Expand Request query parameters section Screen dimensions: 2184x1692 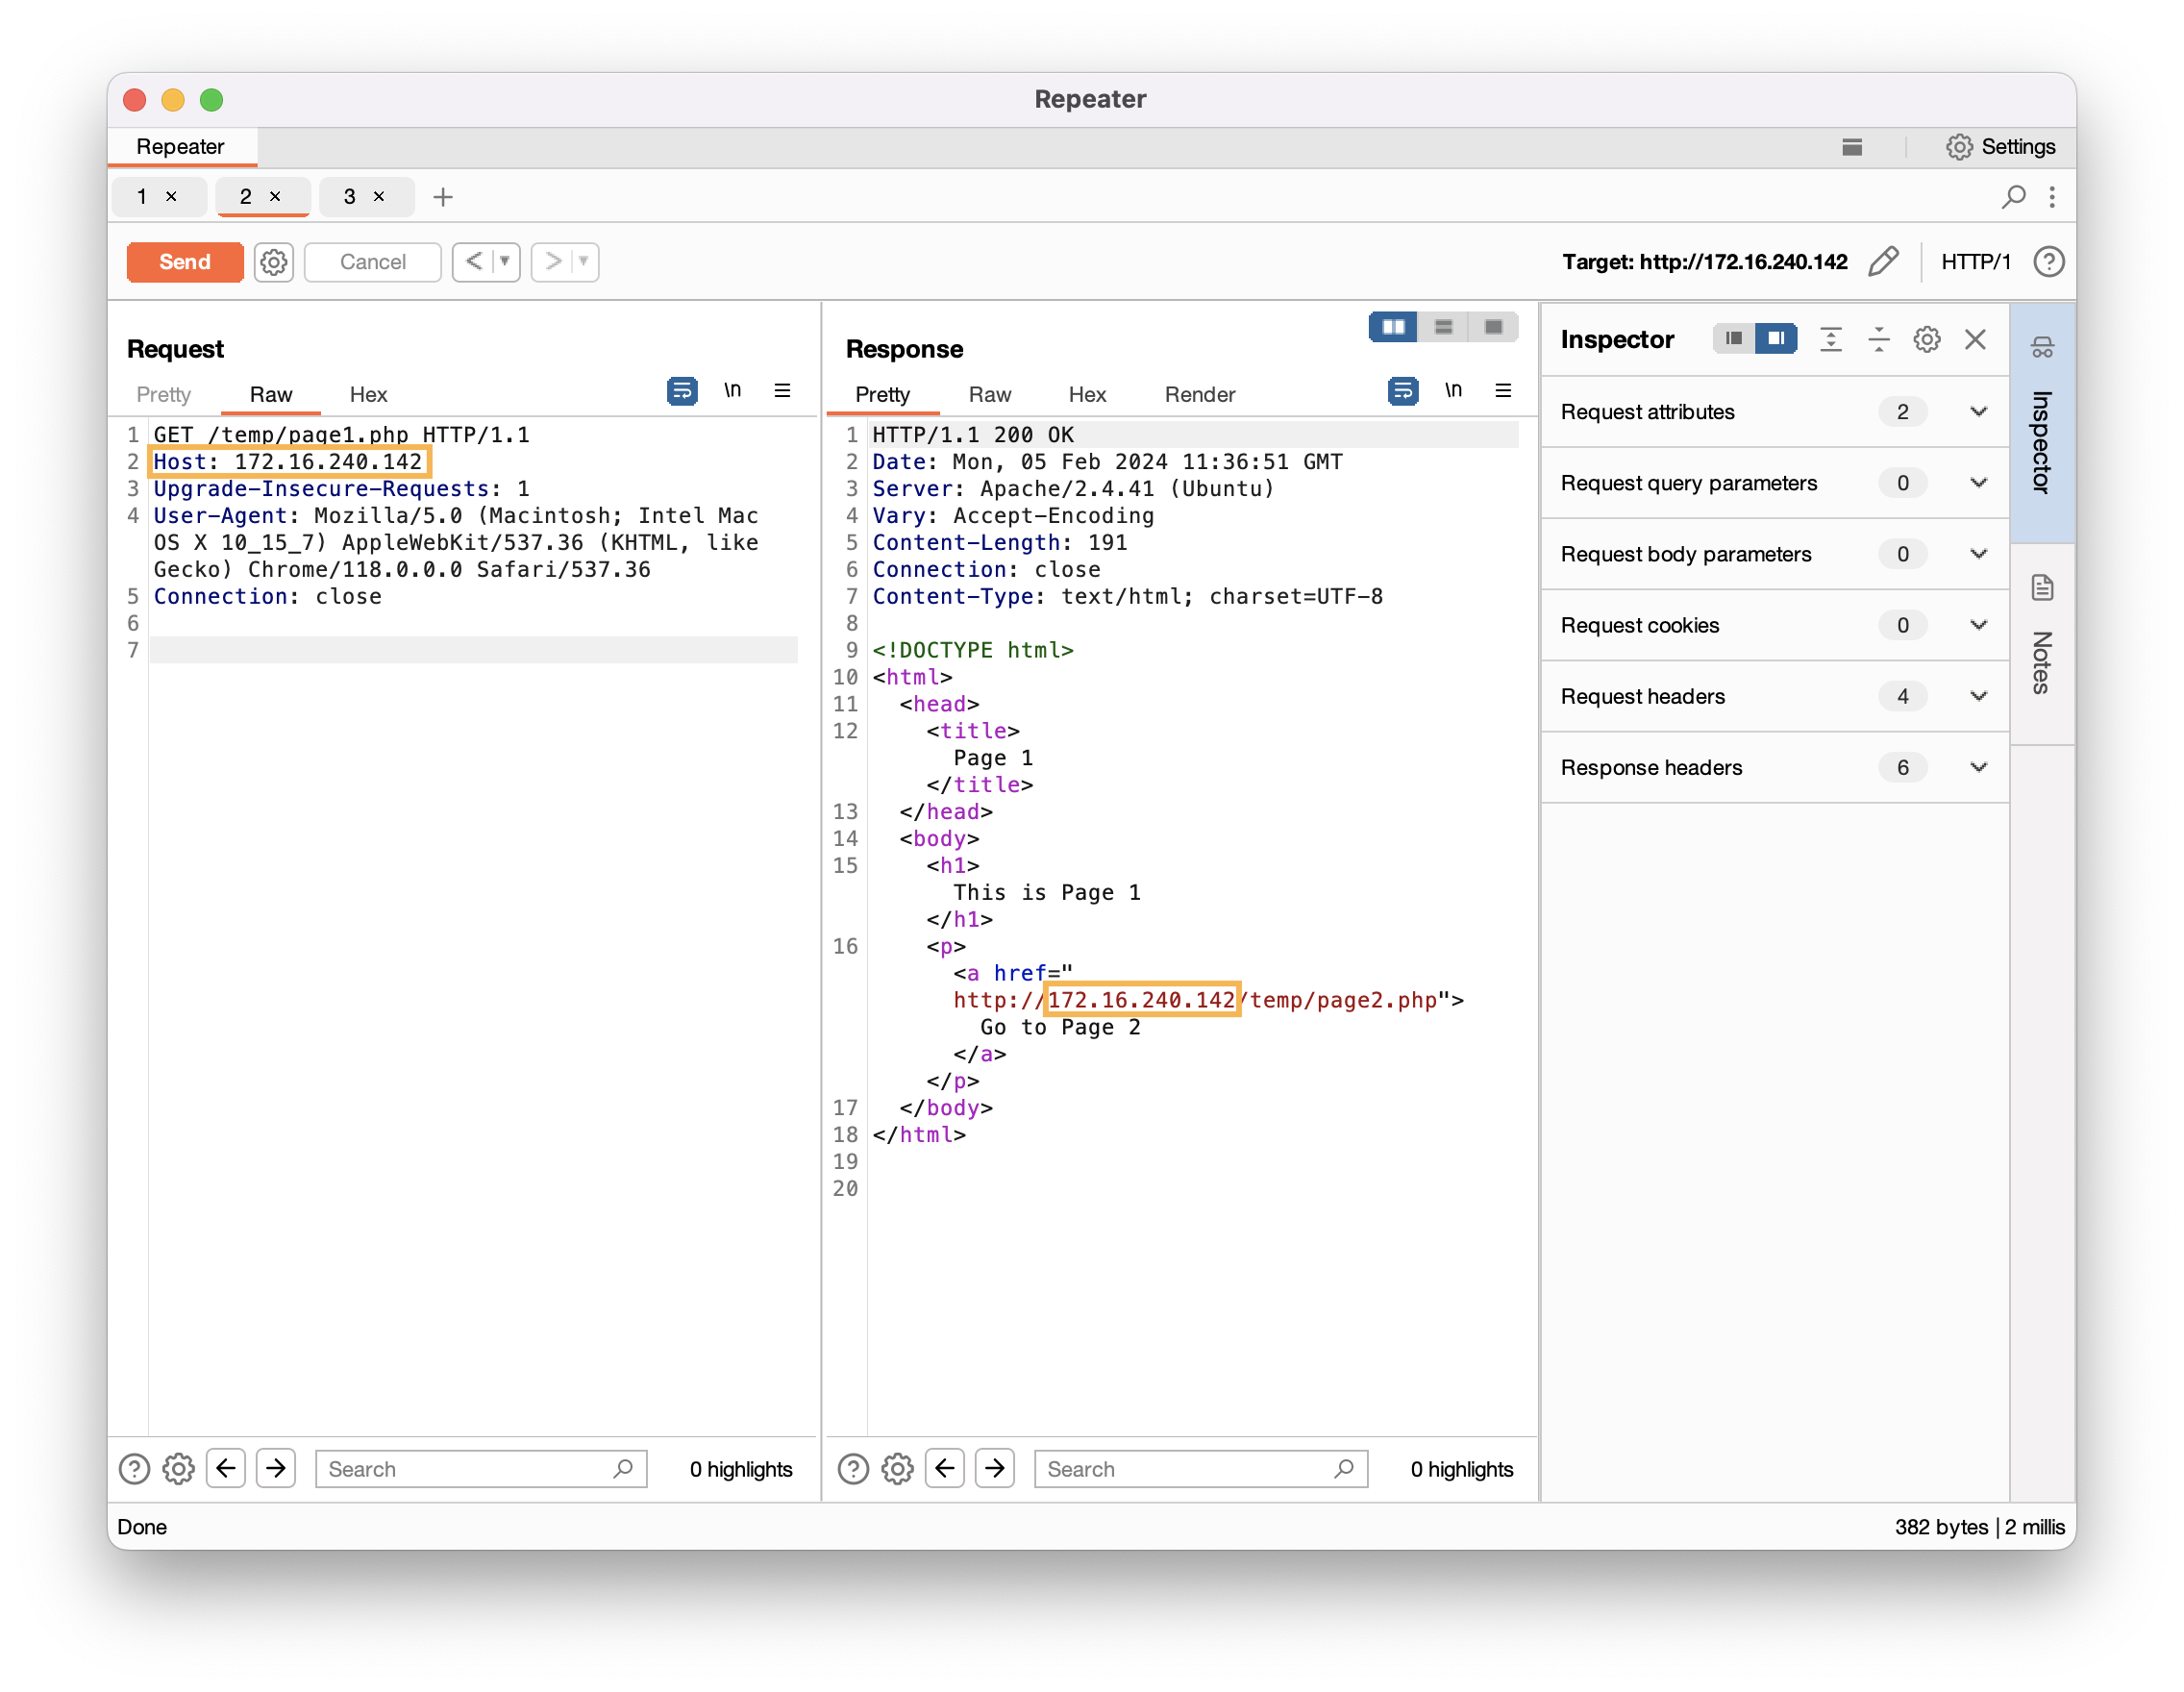coord(1775,483)
